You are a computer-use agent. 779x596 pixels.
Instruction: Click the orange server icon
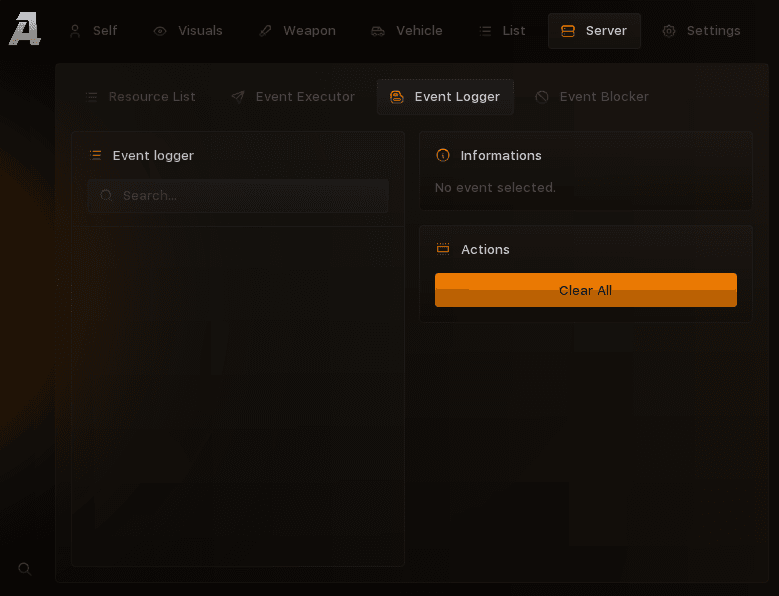click(568, 31)
